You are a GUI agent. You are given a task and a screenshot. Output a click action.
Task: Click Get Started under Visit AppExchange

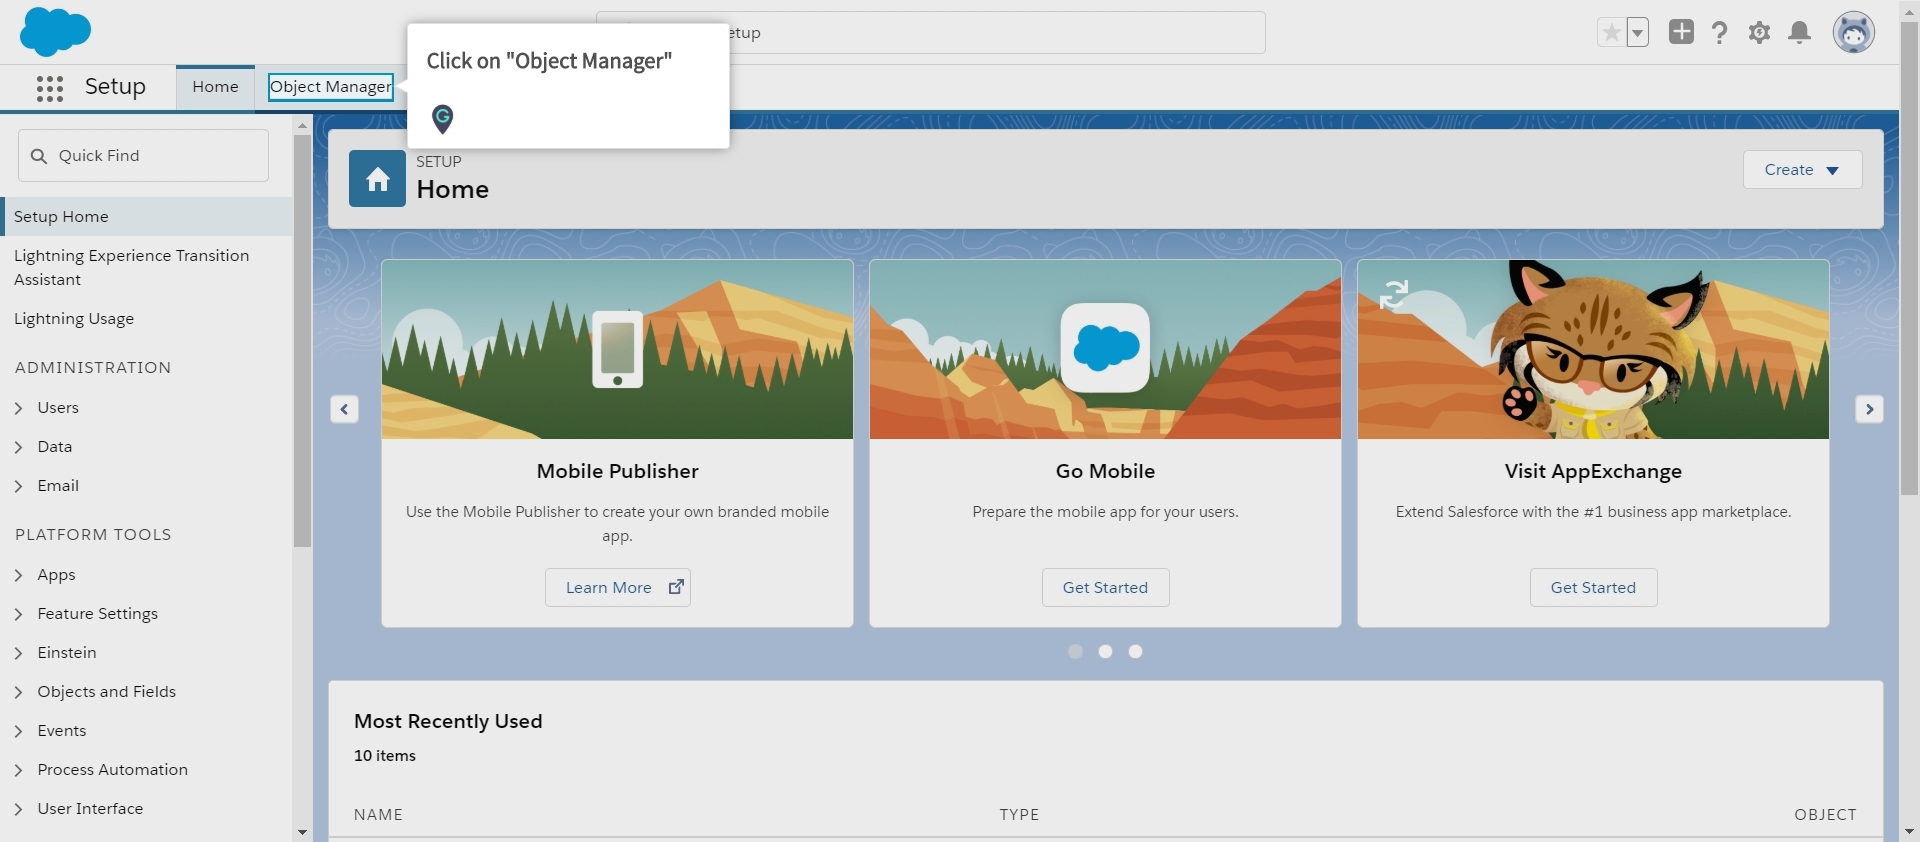(1593, 588)
